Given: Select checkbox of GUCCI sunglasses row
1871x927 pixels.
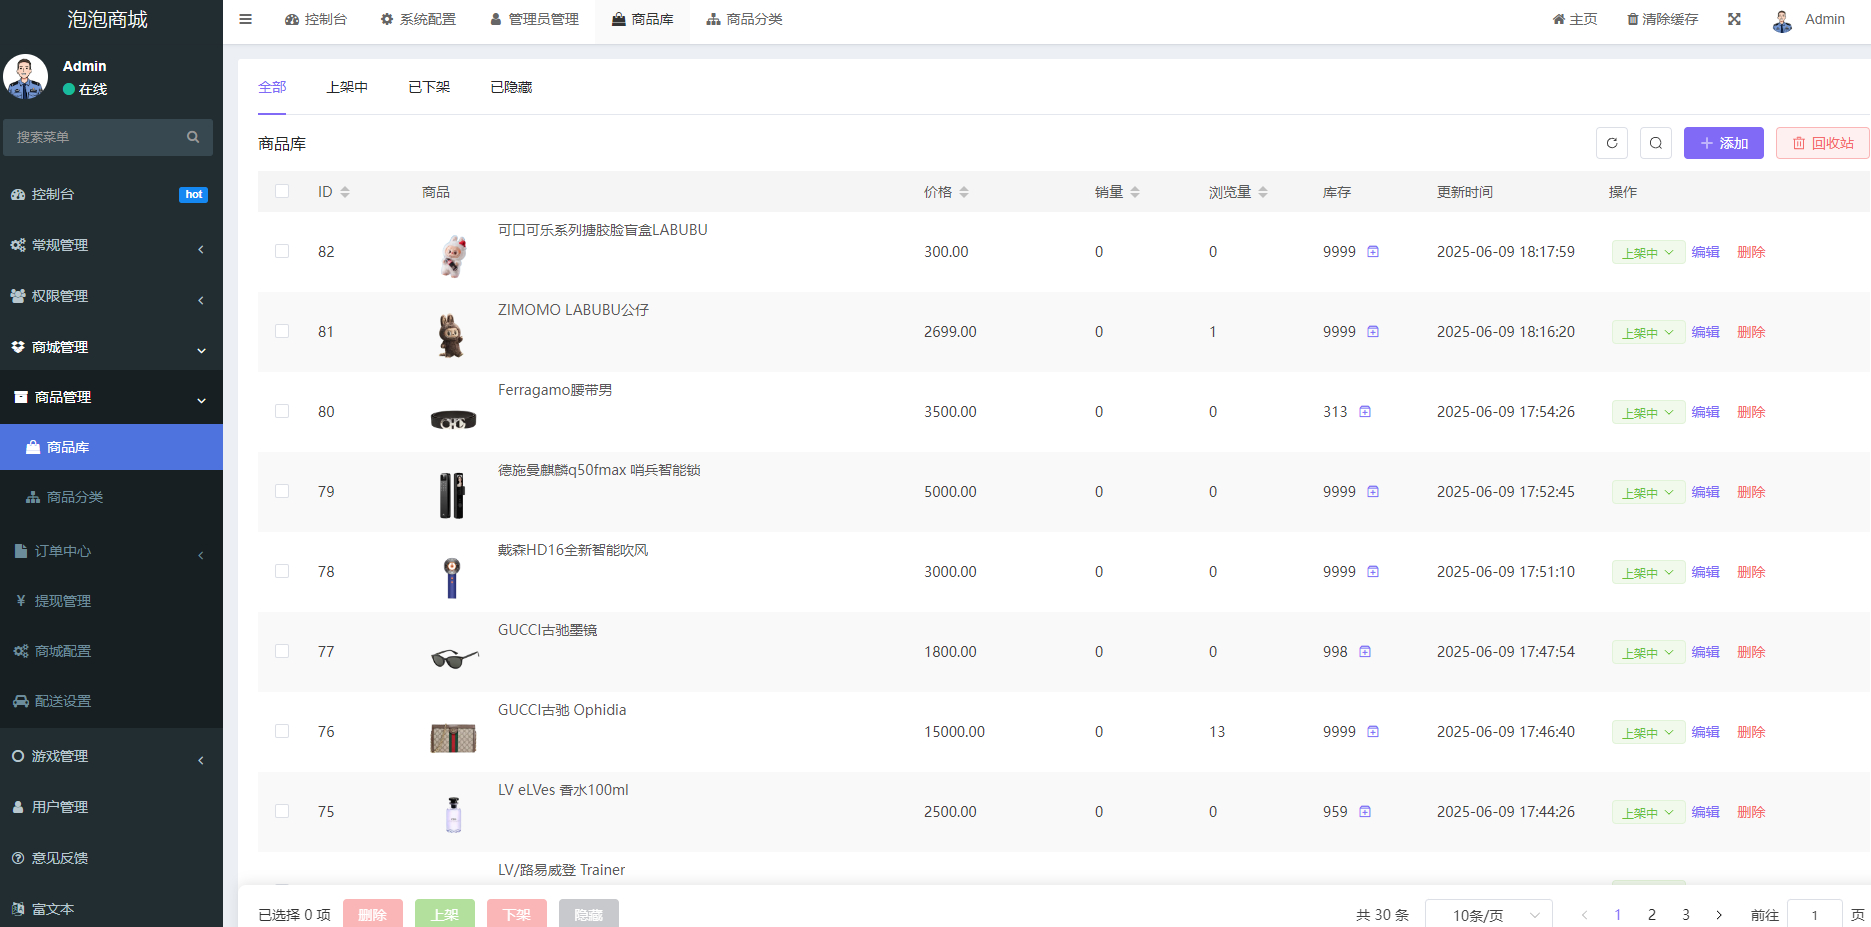Looking at the screenshot, I should (282, 651).
